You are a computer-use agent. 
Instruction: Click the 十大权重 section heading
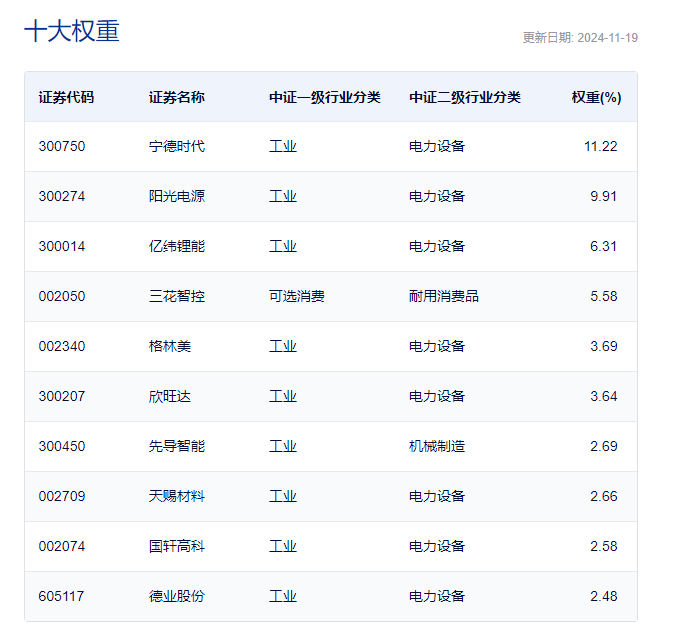click(71, 31)
